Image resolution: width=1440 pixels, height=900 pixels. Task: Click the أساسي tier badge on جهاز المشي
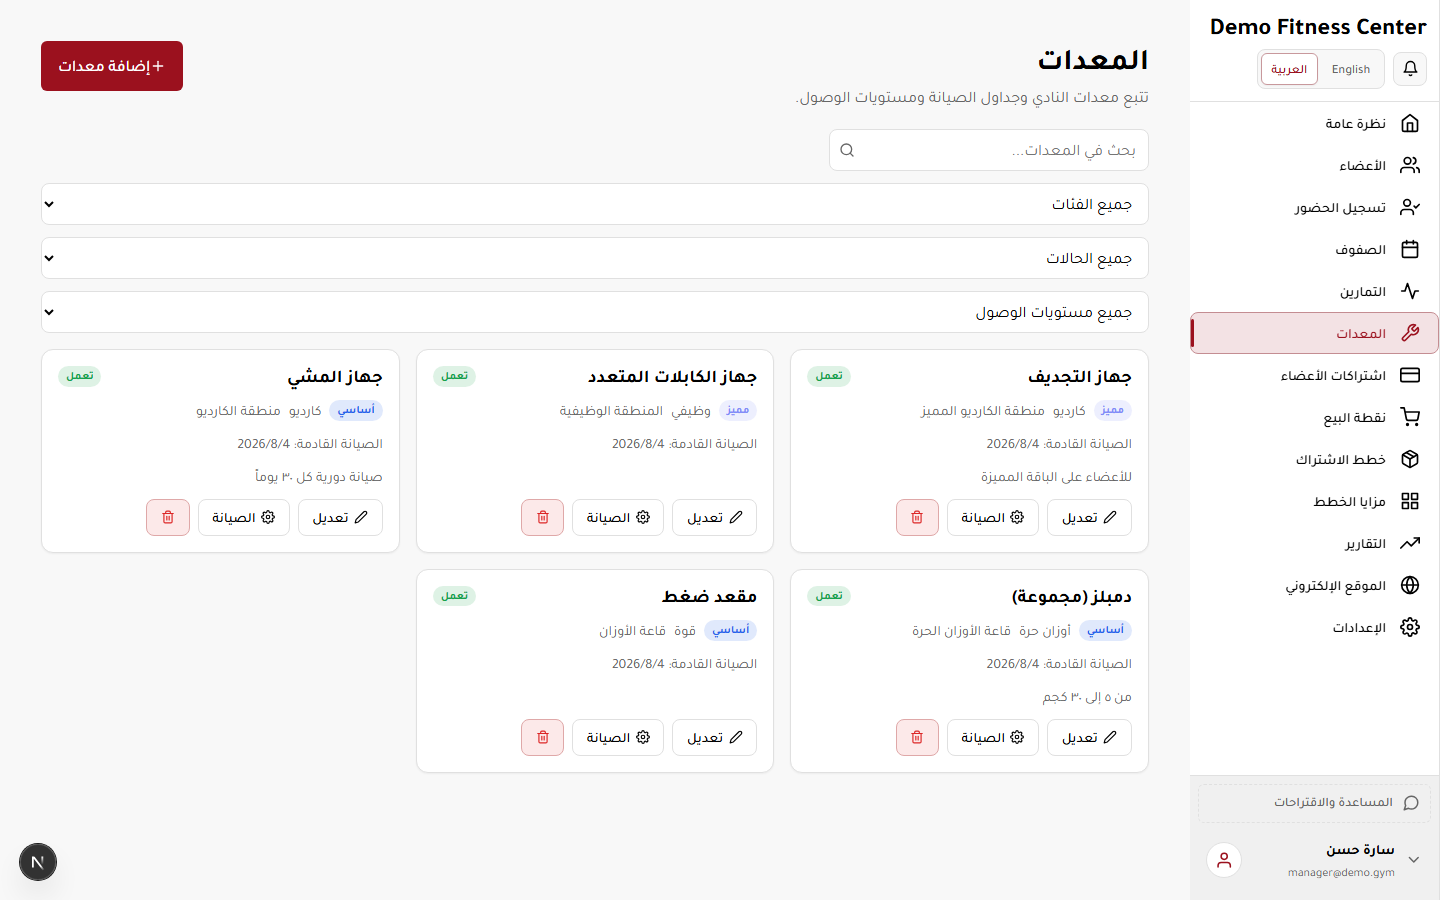point(356,410)
